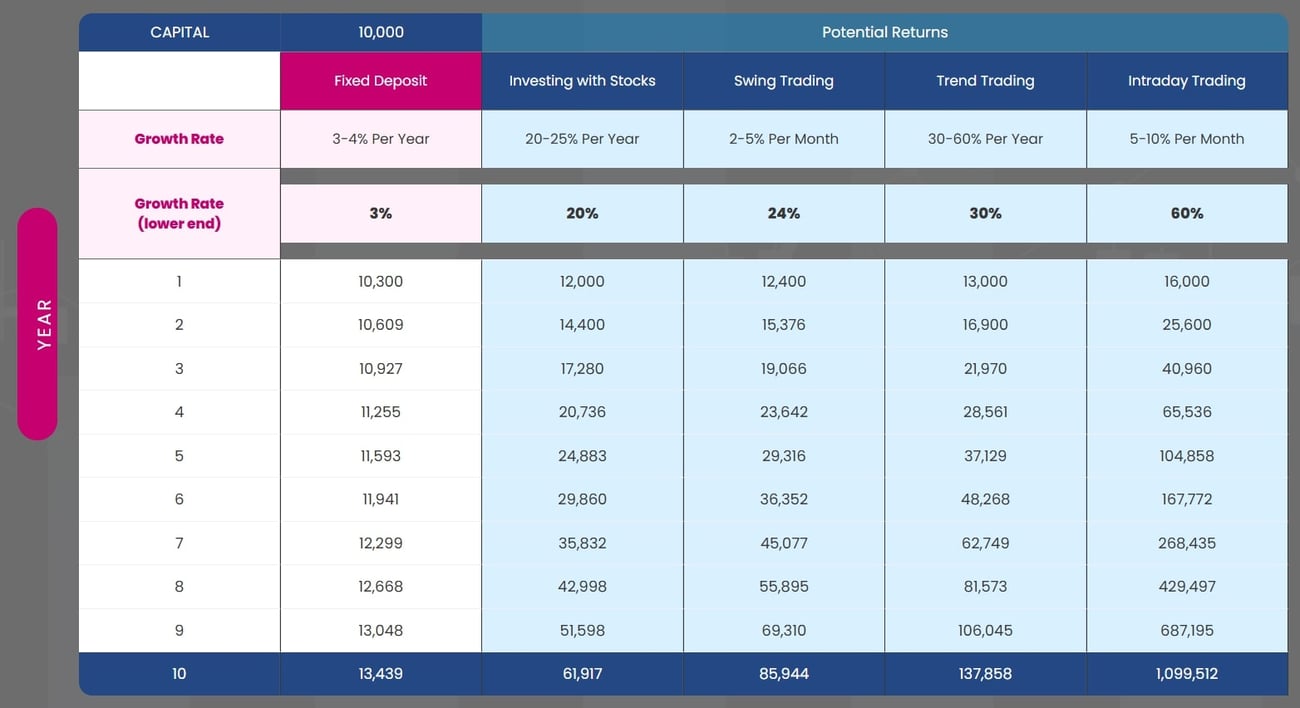Screen dimensions: 1300x708
Task: Select the 137,858 Trend Trading final value
Action: [985, 674]
